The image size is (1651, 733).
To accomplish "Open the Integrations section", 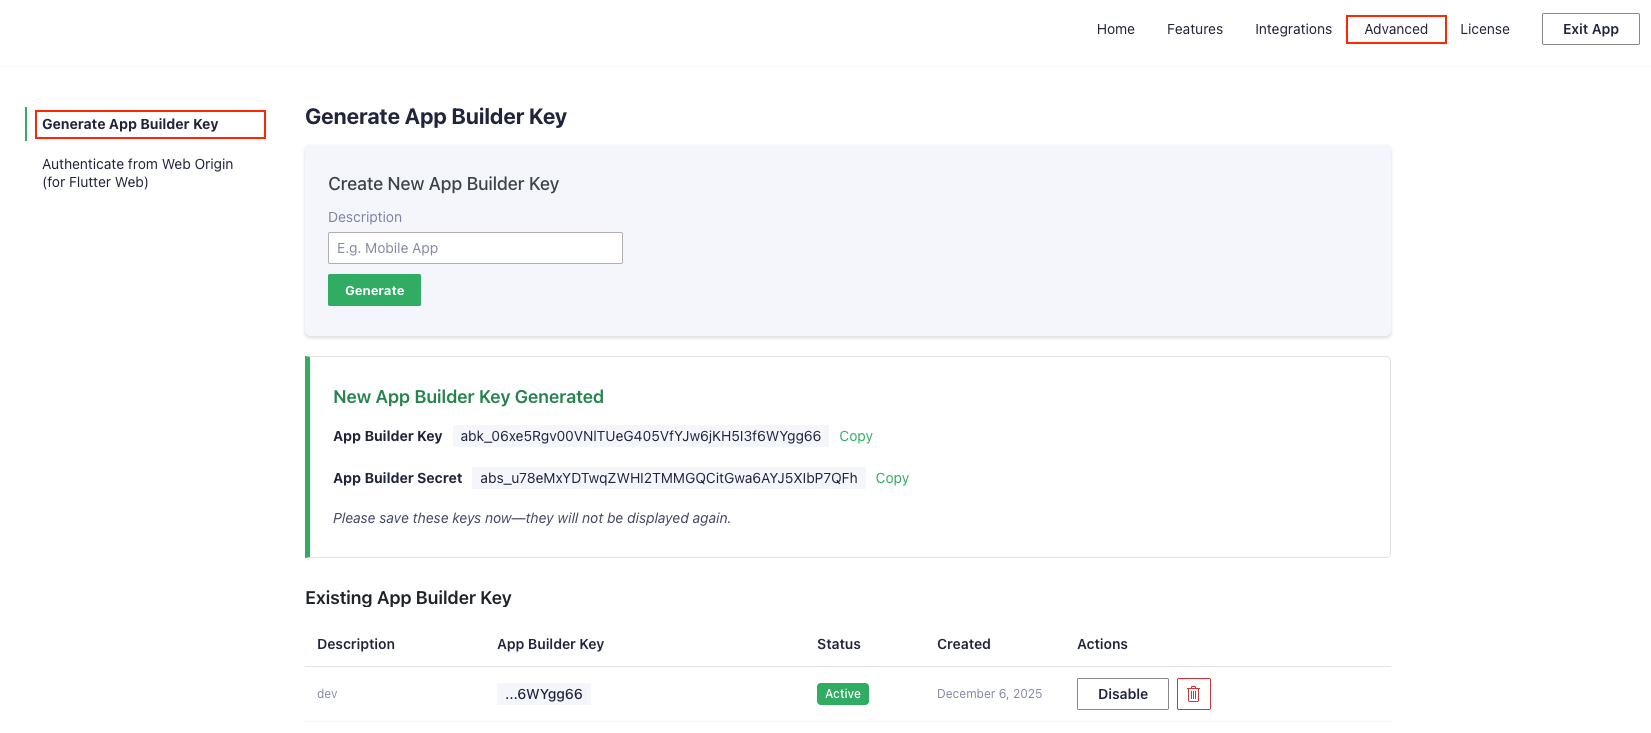I will tap(1293, 29).
